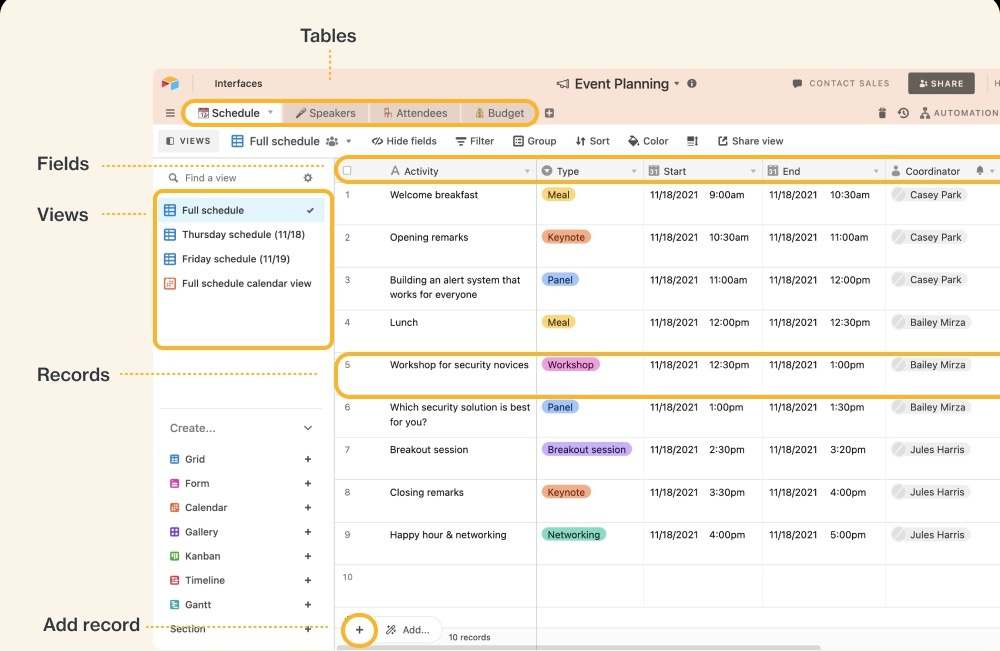Click the row height icon

click(x=693, y=141)
